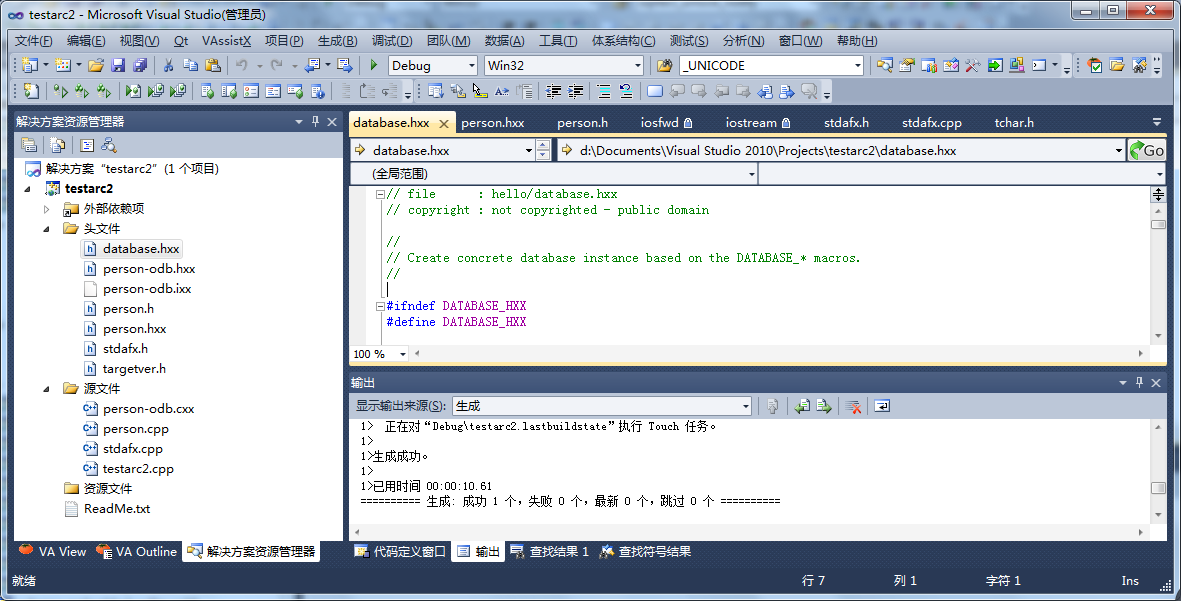1181x601 pixels.
Task: Start debugging with green play arrow
Action: (374, 66)
